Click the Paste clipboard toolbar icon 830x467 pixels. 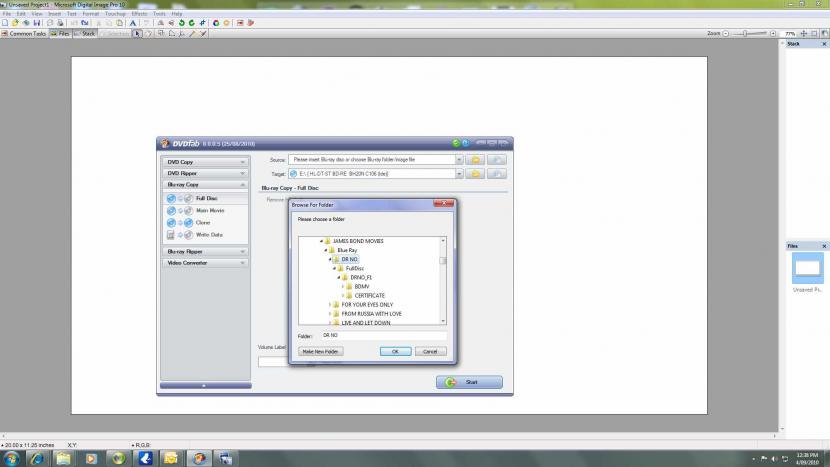point(120,23)
